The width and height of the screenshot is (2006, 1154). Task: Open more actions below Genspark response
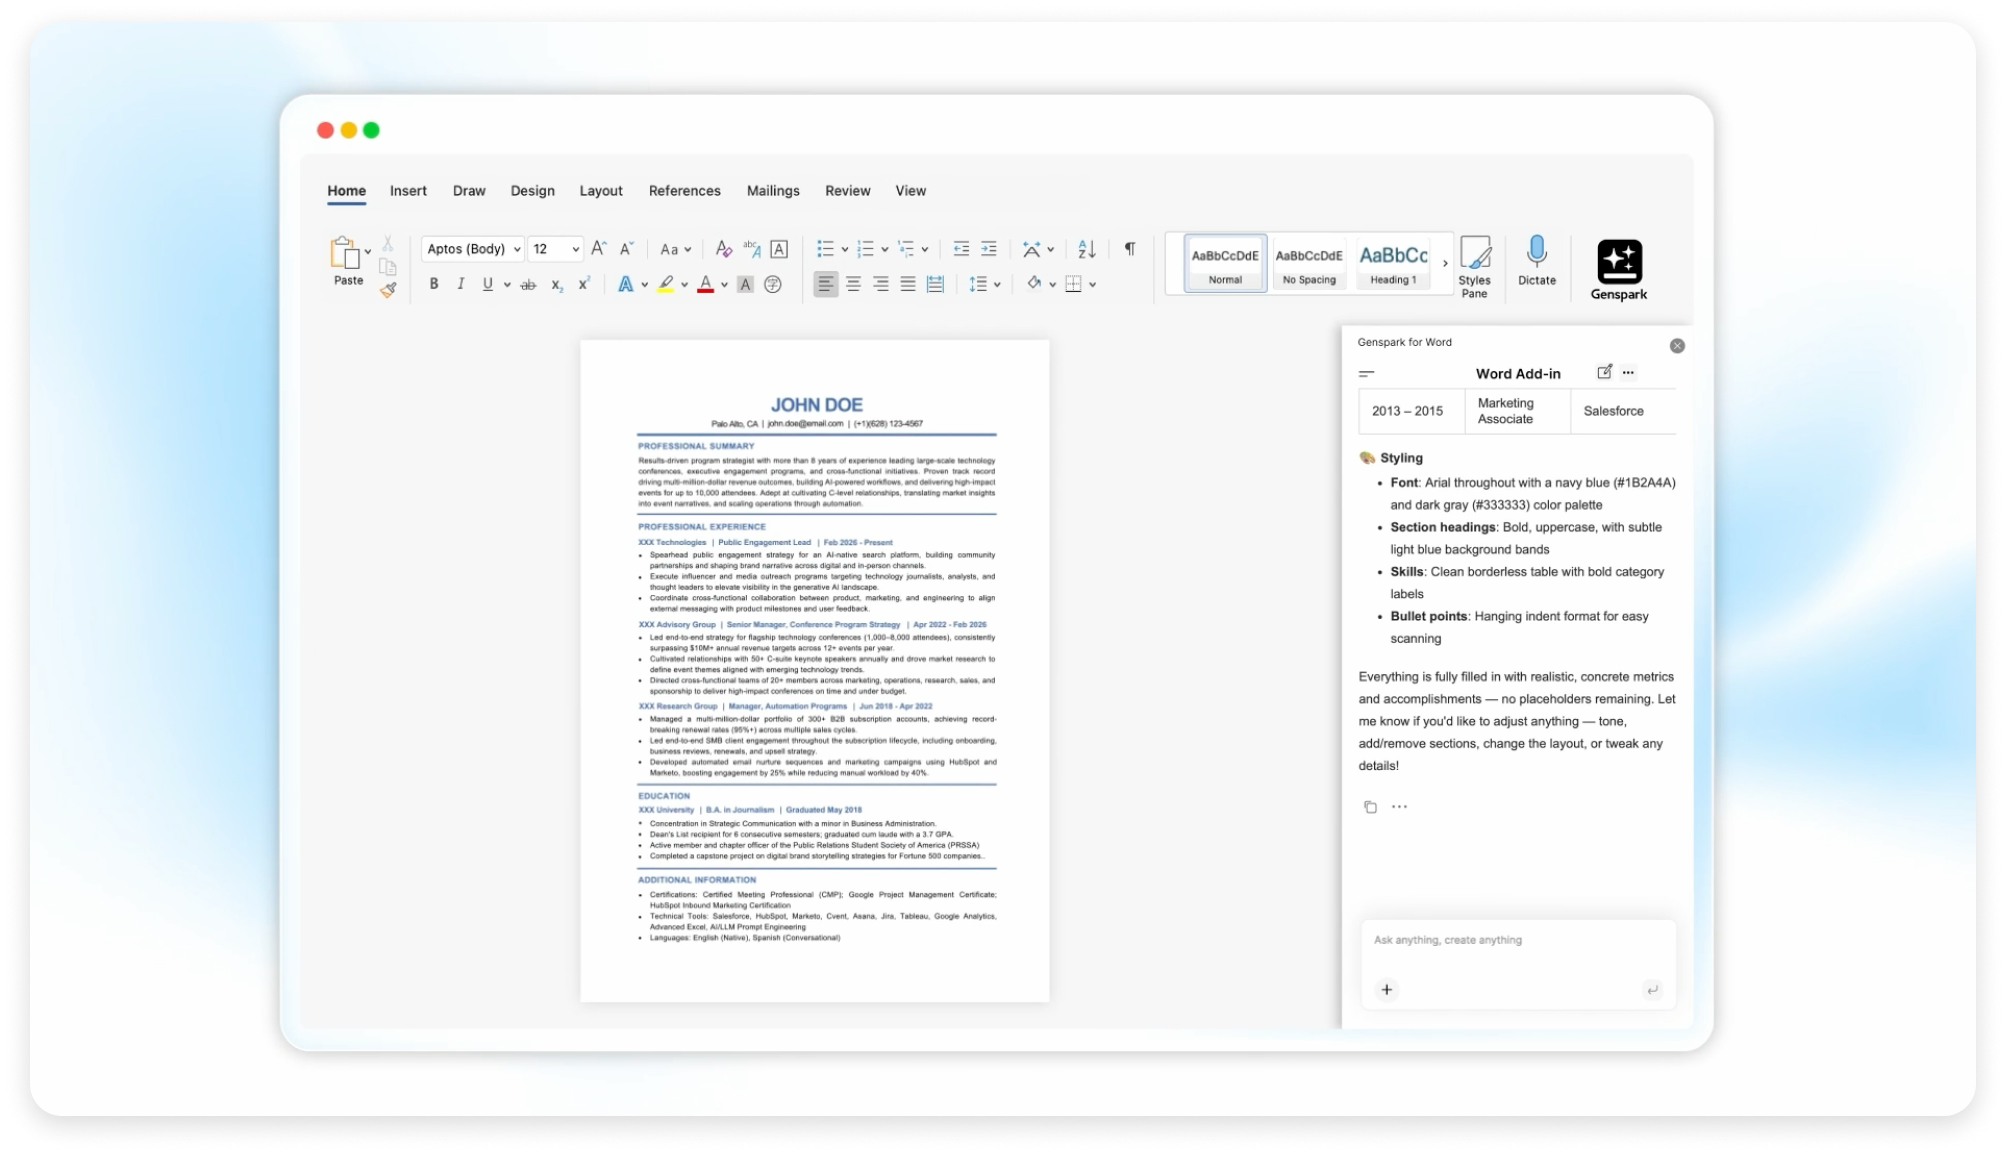click(x=1399, y=807)
